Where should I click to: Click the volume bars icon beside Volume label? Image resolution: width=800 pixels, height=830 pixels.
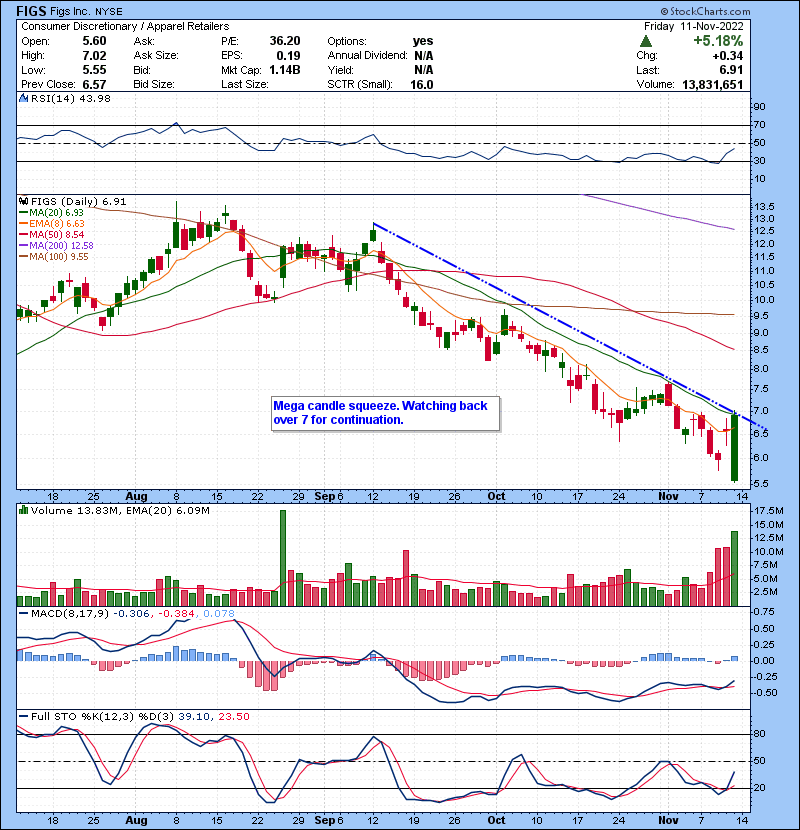tap(23, 510)
